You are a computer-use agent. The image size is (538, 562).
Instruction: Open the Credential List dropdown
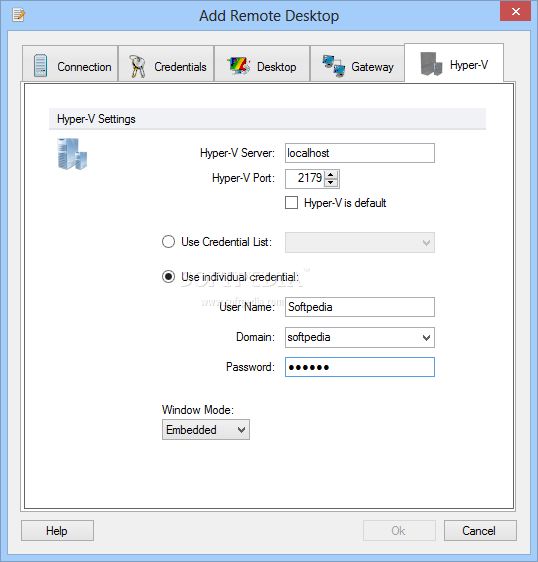(360, 243)
